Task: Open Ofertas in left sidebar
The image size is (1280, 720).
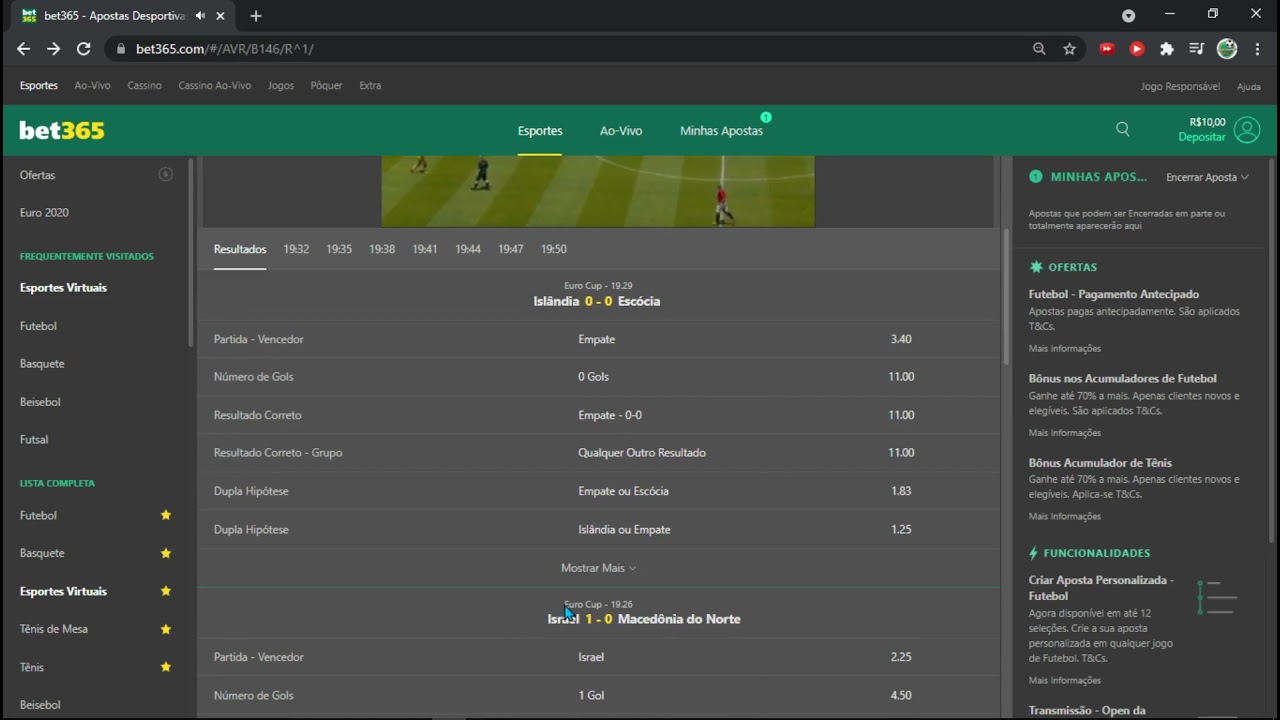Action: click(38, 175)
